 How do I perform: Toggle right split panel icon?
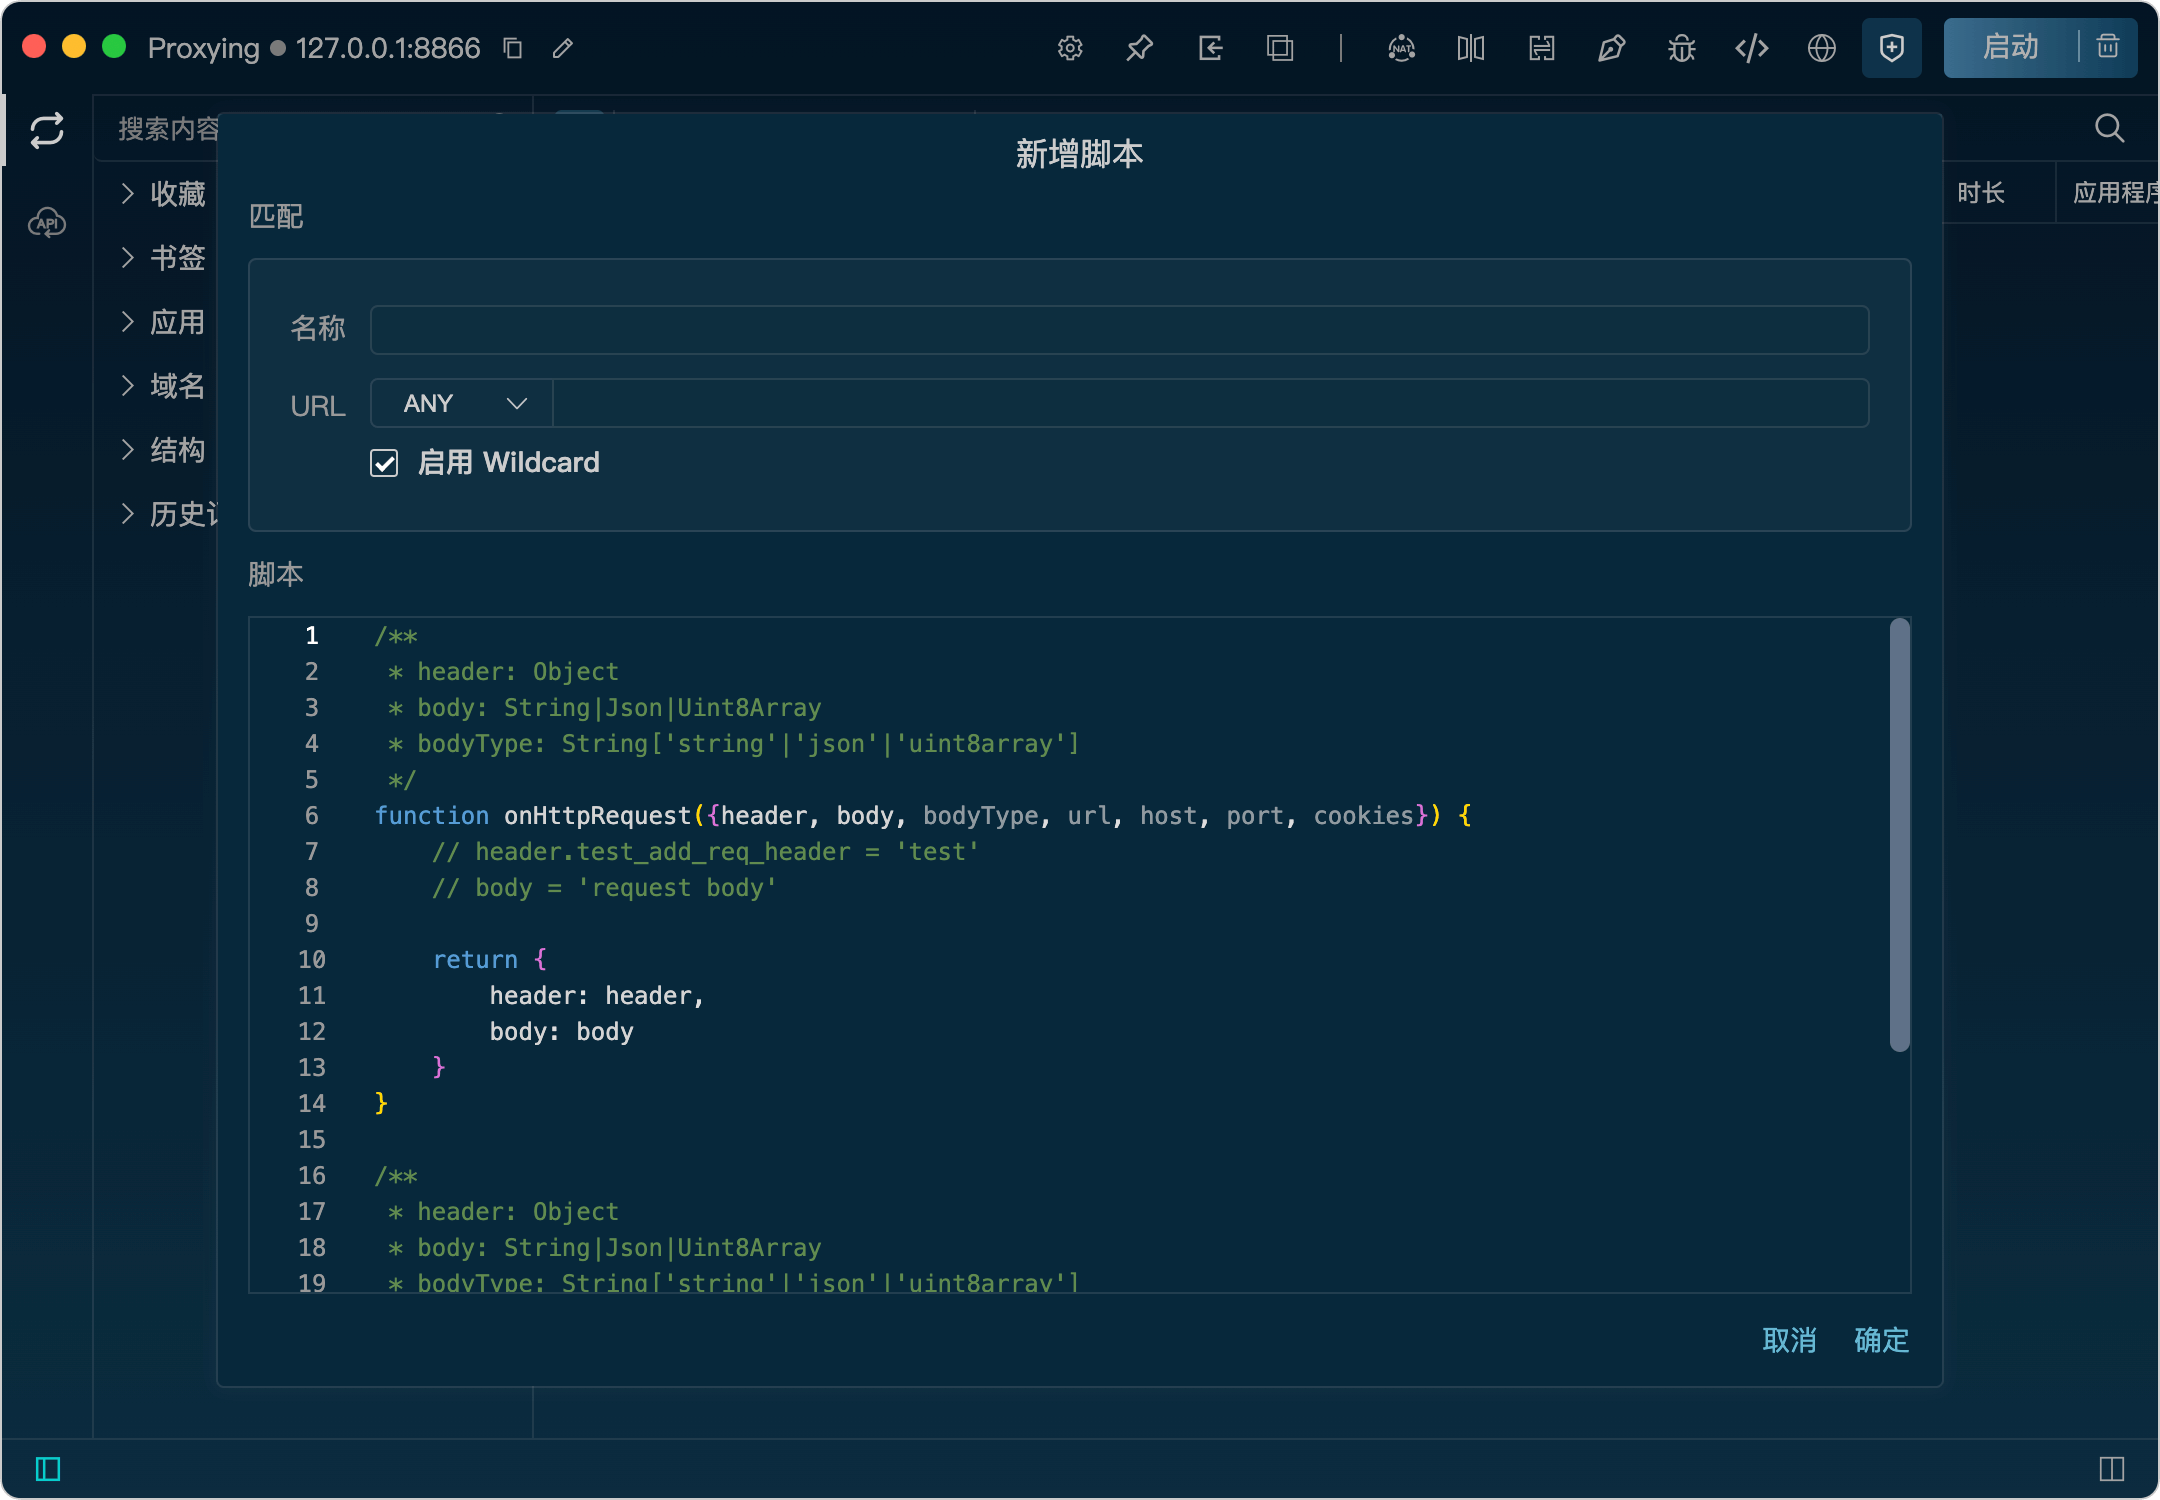pos(2111,1468)
